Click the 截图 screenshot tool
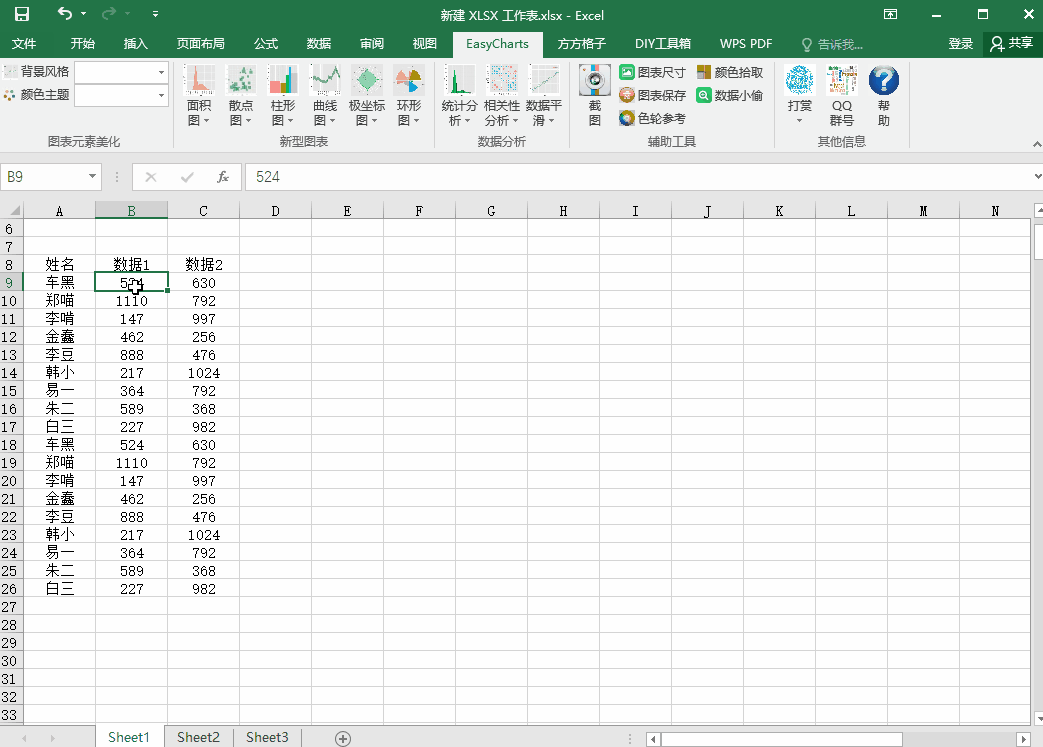 pos(595,96)
